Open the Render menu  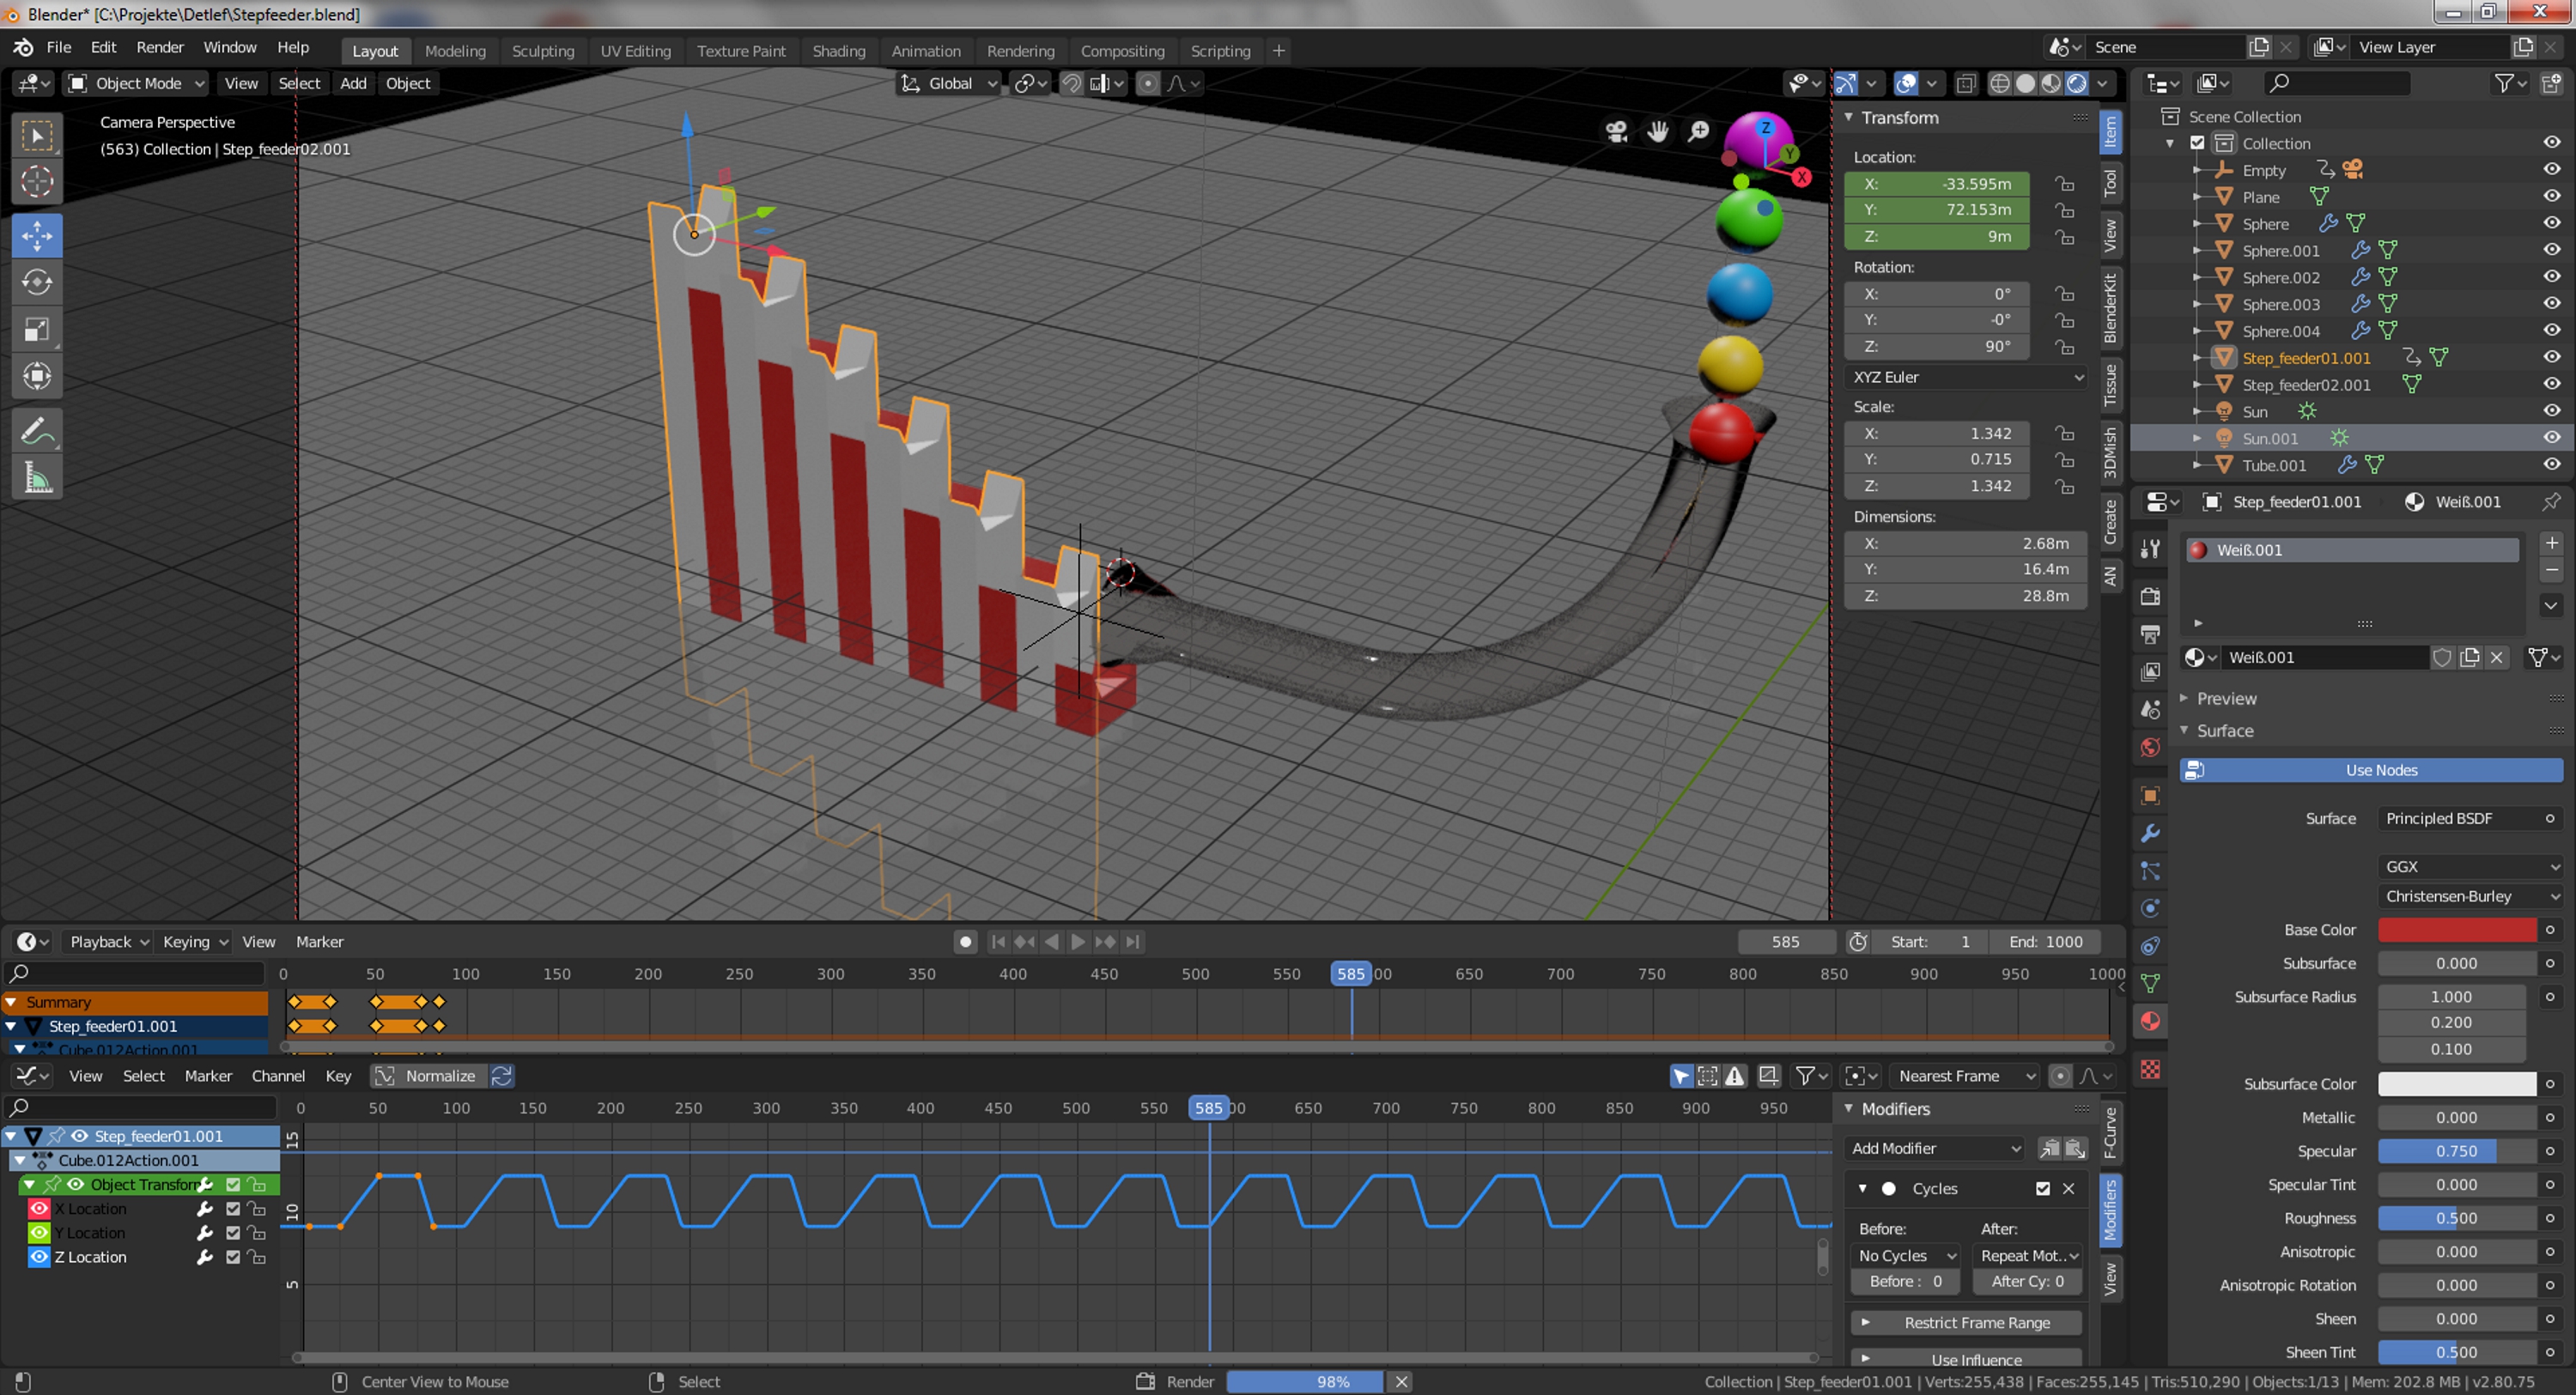point(160,47)
